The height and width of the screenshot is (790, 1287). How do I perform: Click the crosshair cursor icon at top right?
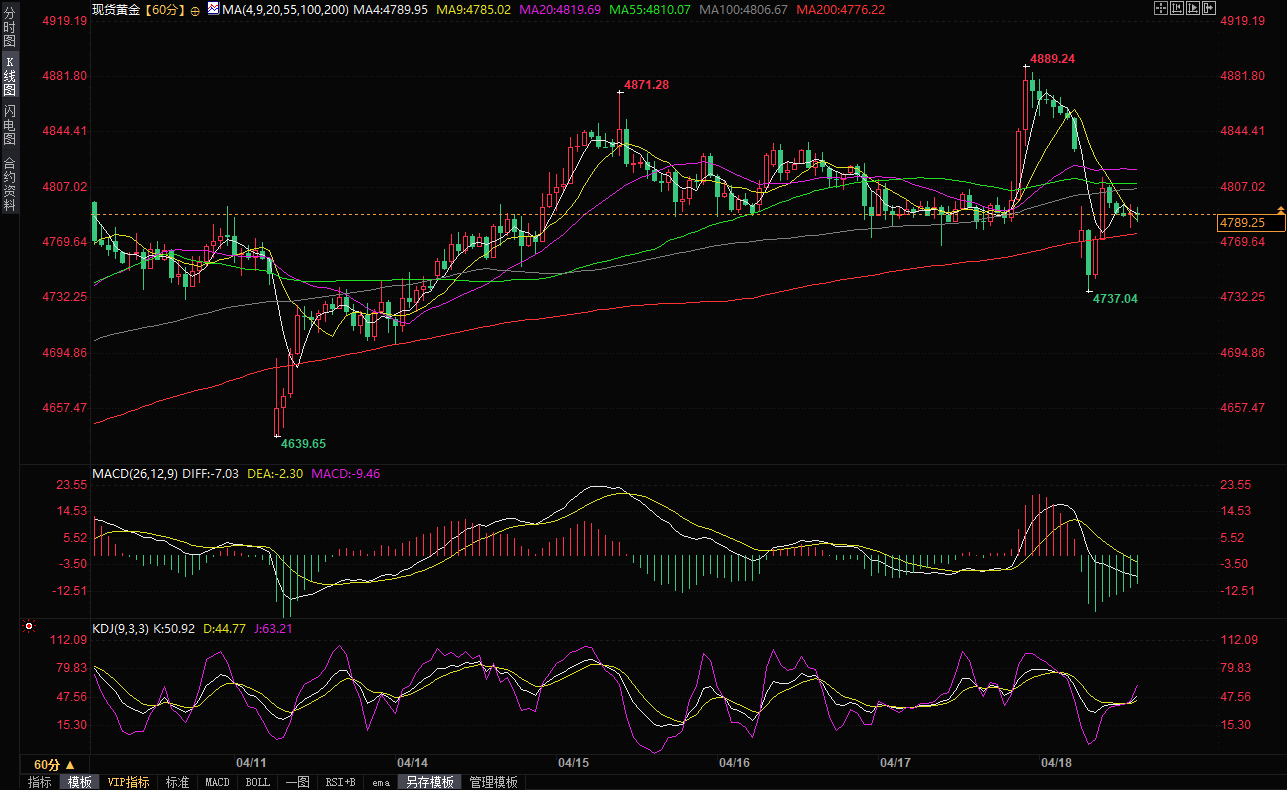[x=1161, y=9]
